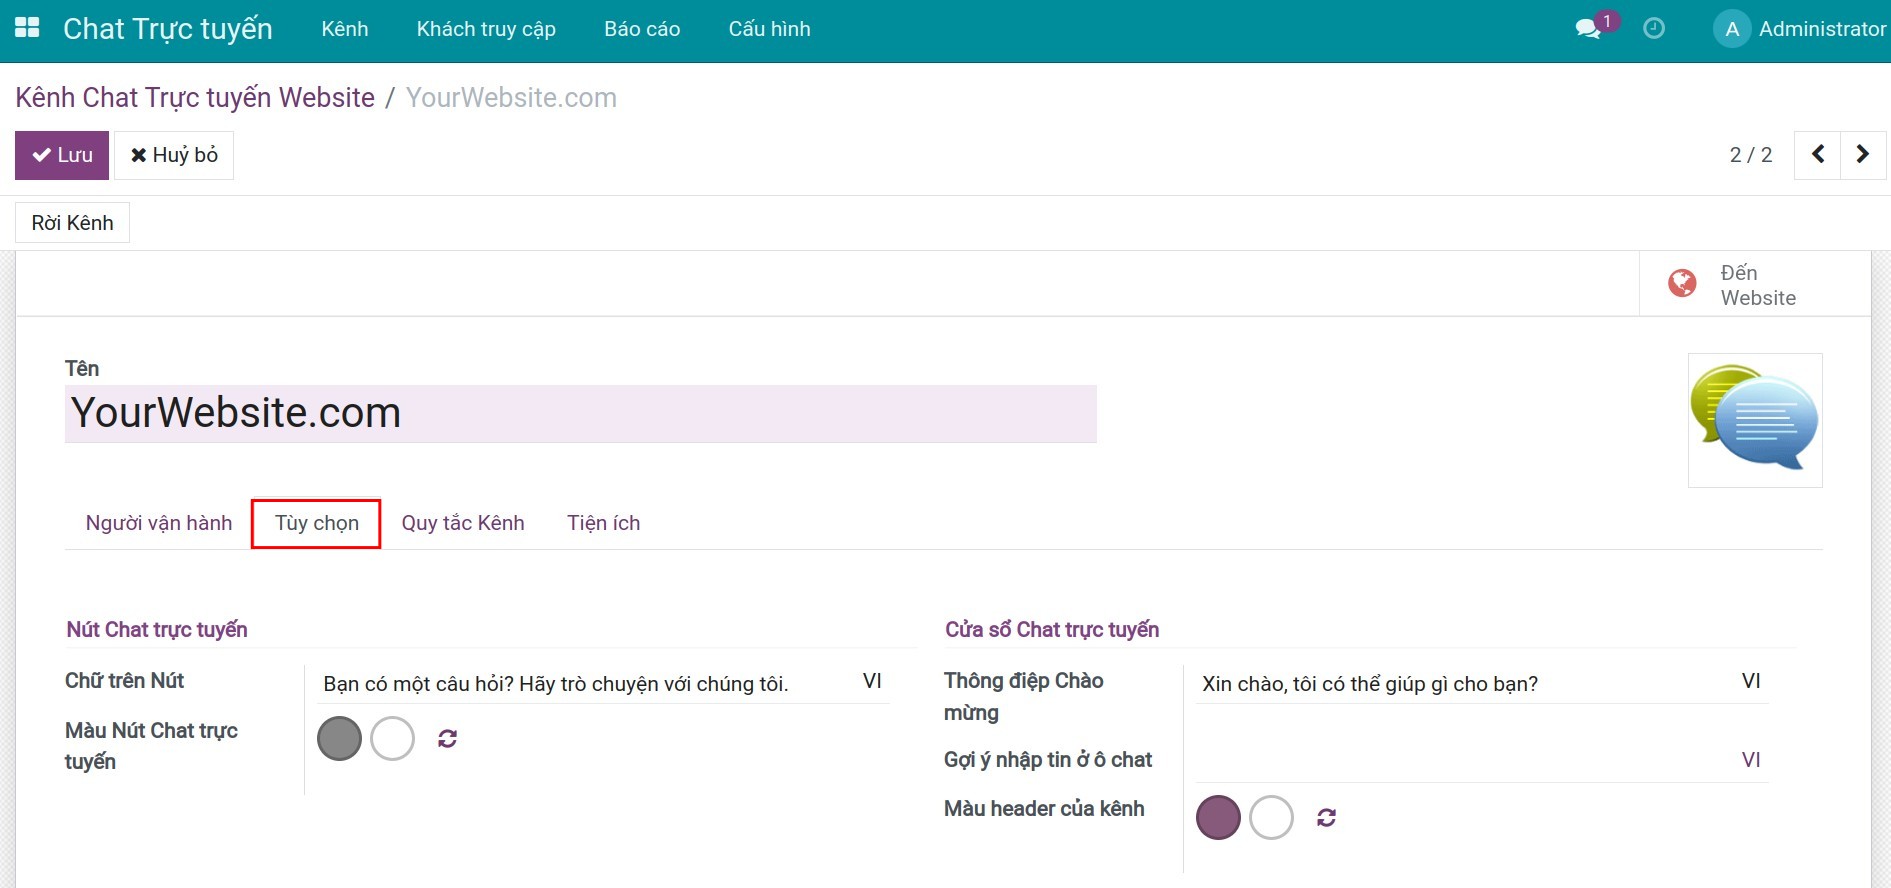
Task: Open VI translation for Gợi ý nhập tin
Action: 1750,760
